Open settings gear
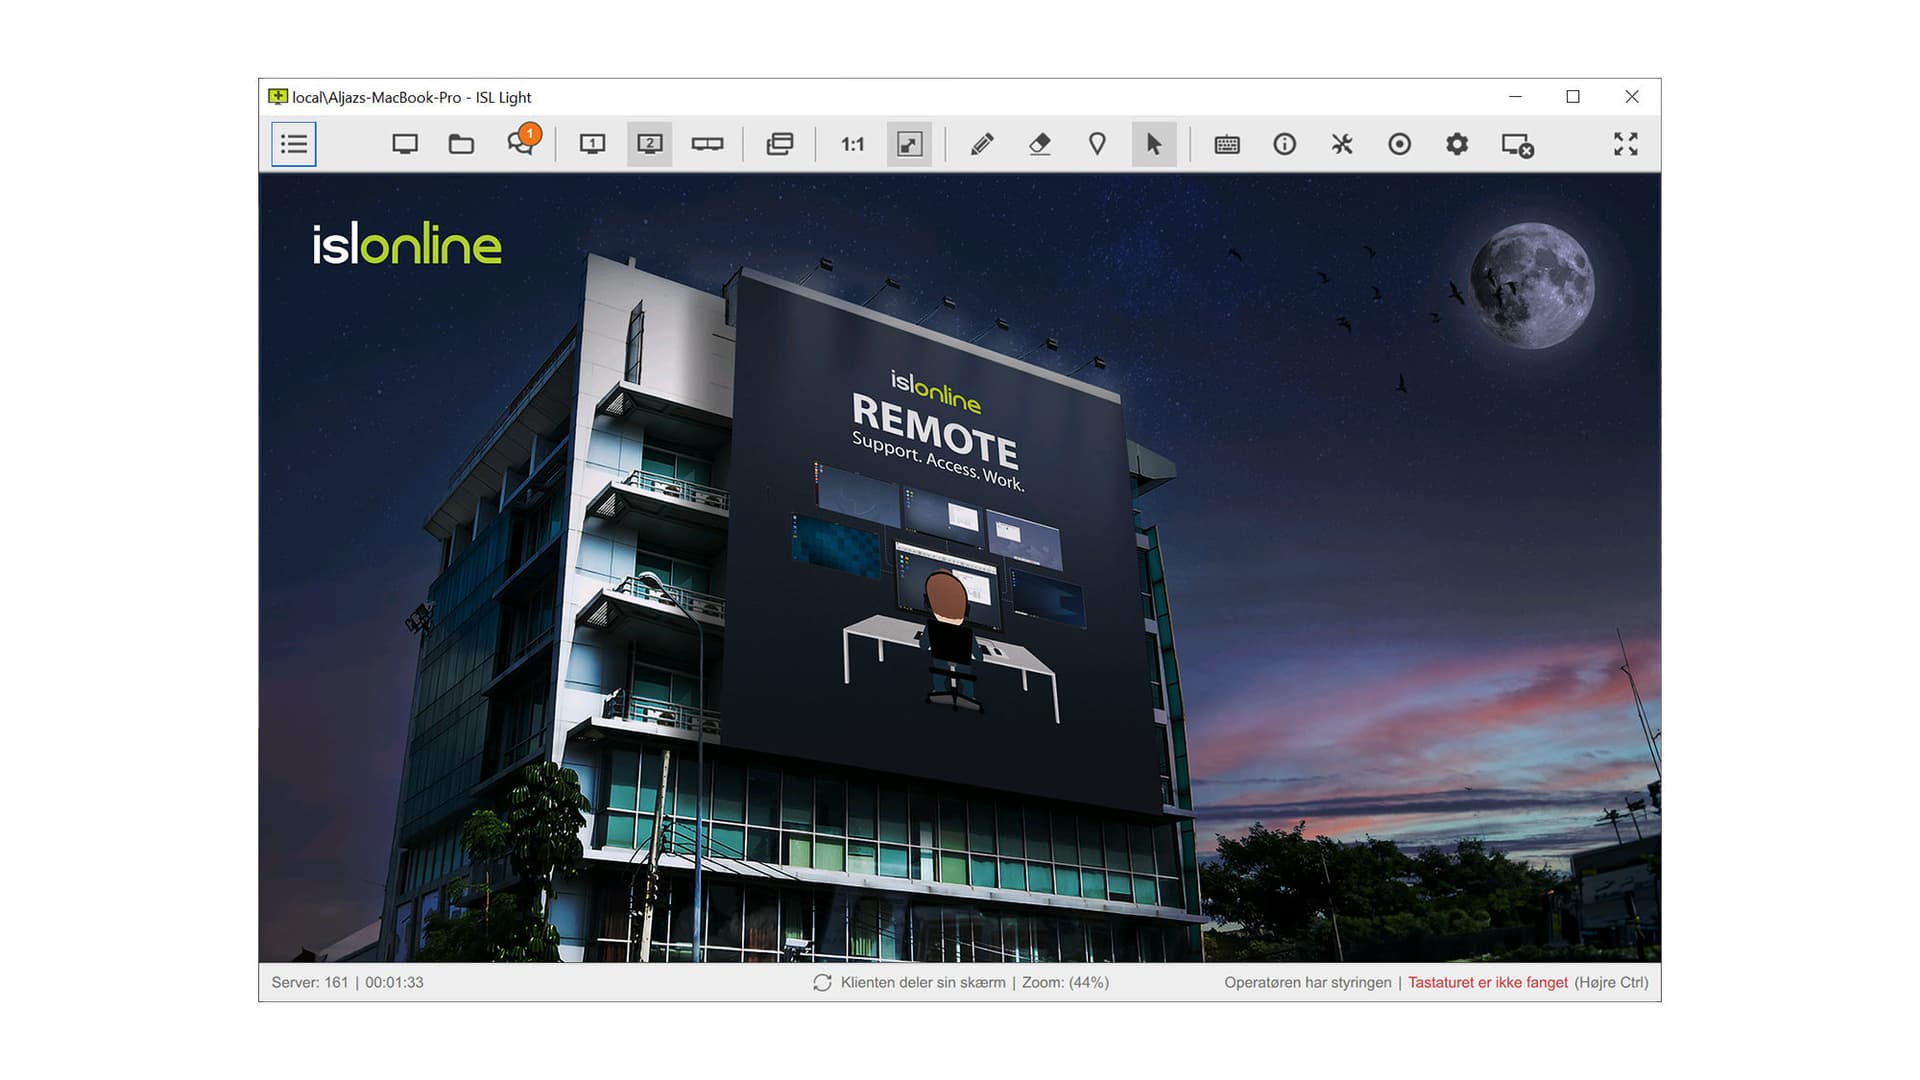Screen dimensions: 1920x1080 (x=1457, y=144)
